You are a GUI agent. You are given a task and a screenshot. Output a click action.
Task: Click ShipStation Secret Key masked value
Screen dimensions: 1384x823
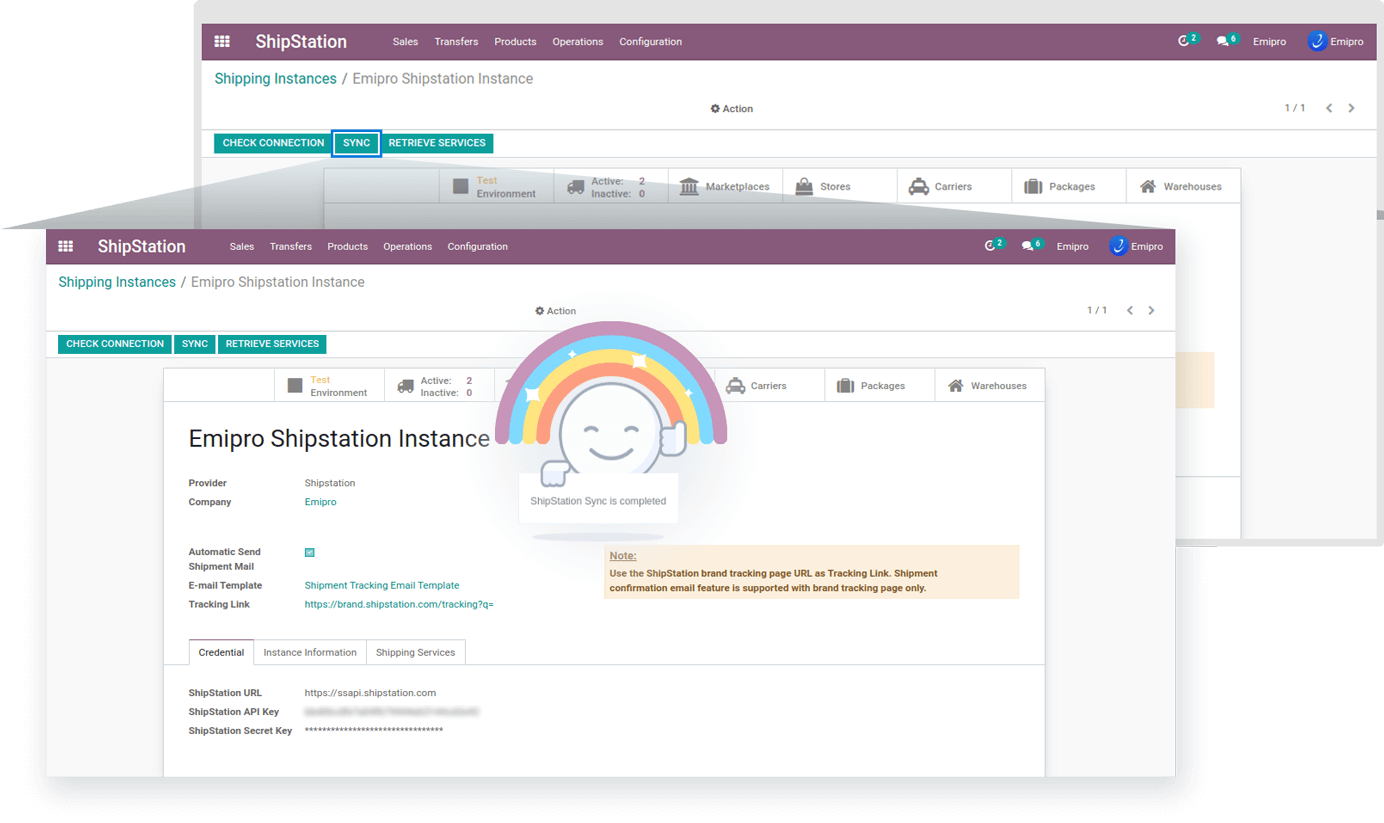(x=374, y=731)
